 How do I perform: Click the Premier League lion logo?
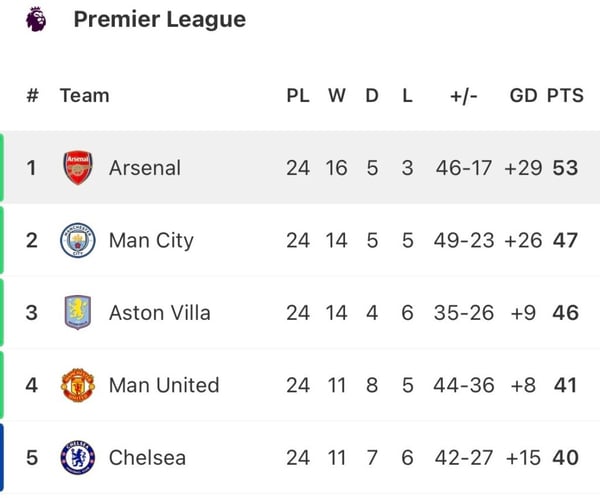click(36, 19)
